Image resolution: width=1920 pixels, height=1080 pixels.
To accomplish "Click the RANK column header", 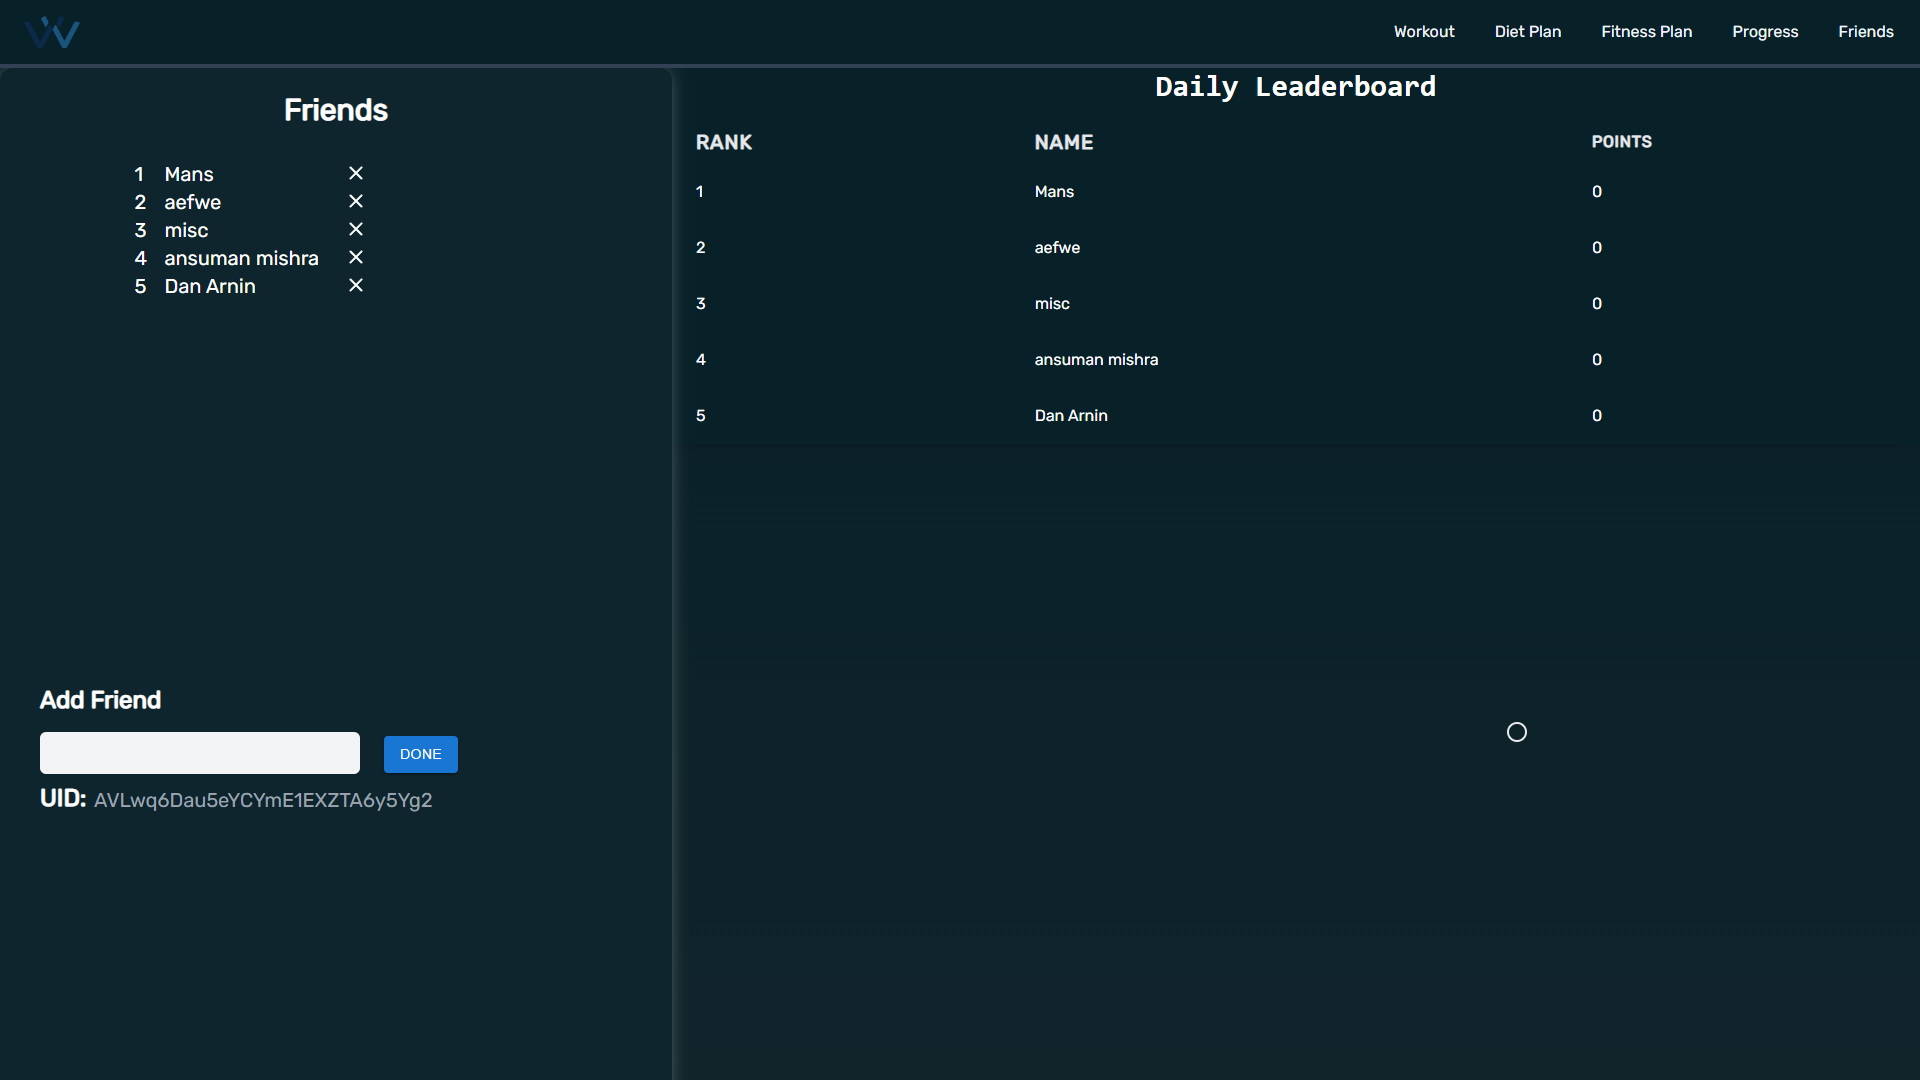I will pos(723,143).
